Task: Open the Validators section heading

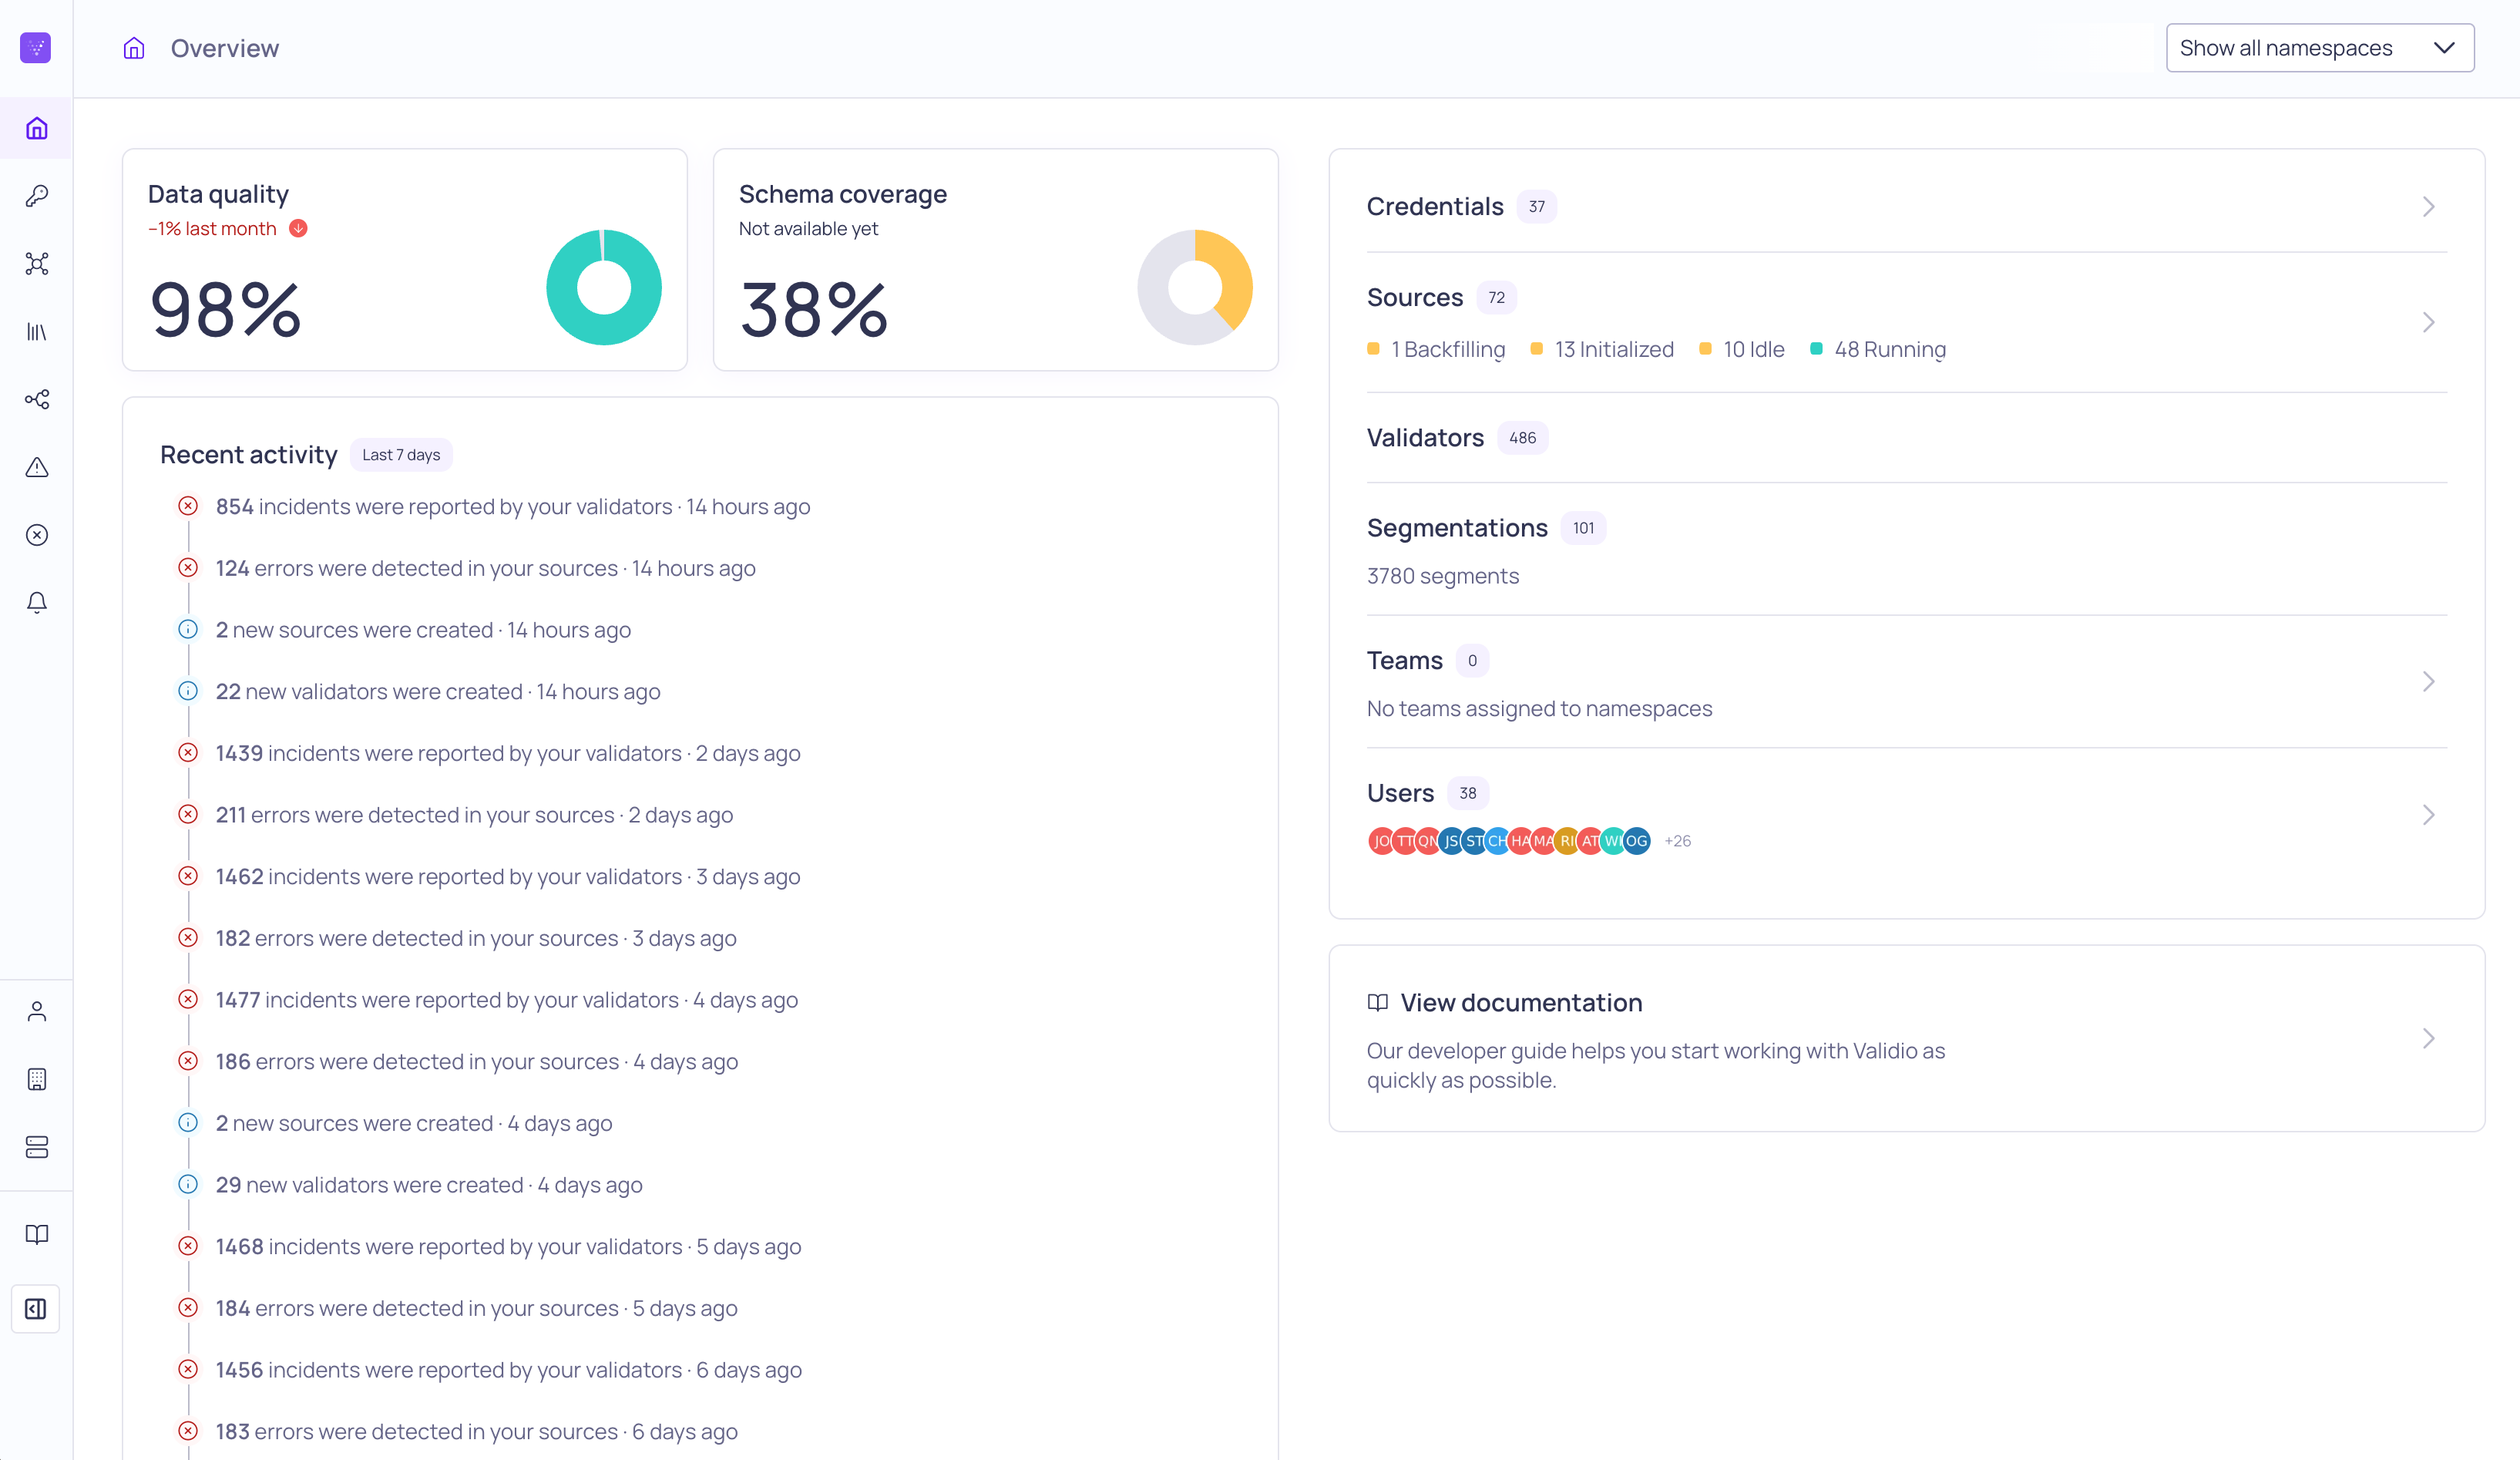Action: 1425,438
